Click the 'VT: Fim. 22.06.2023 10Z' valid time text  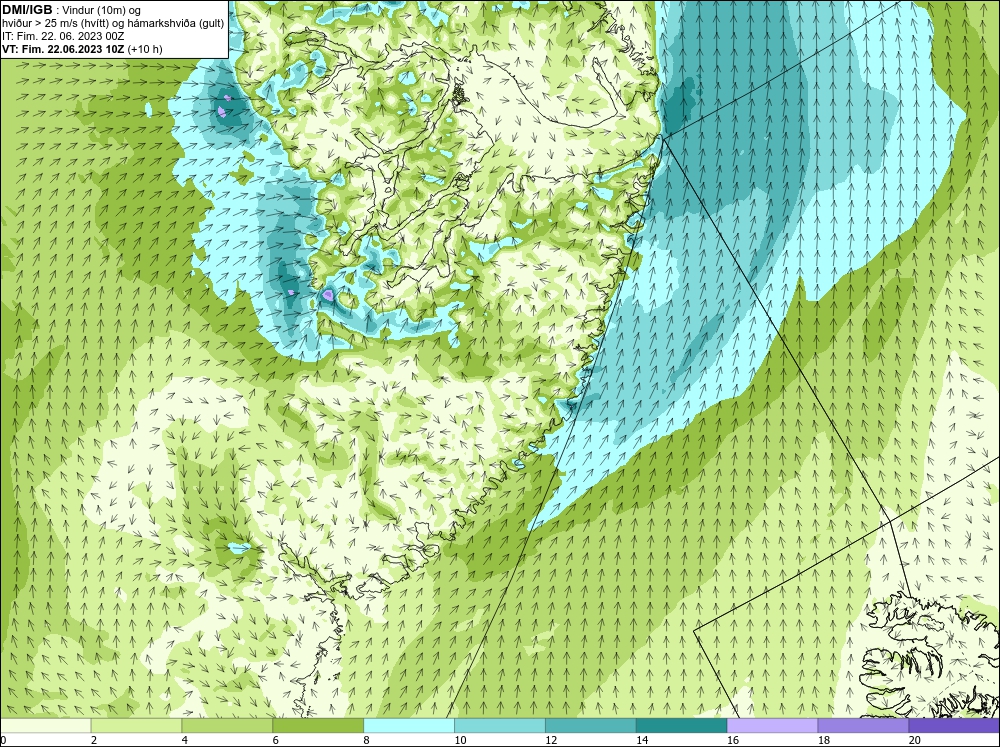click(x=64, y=49)
